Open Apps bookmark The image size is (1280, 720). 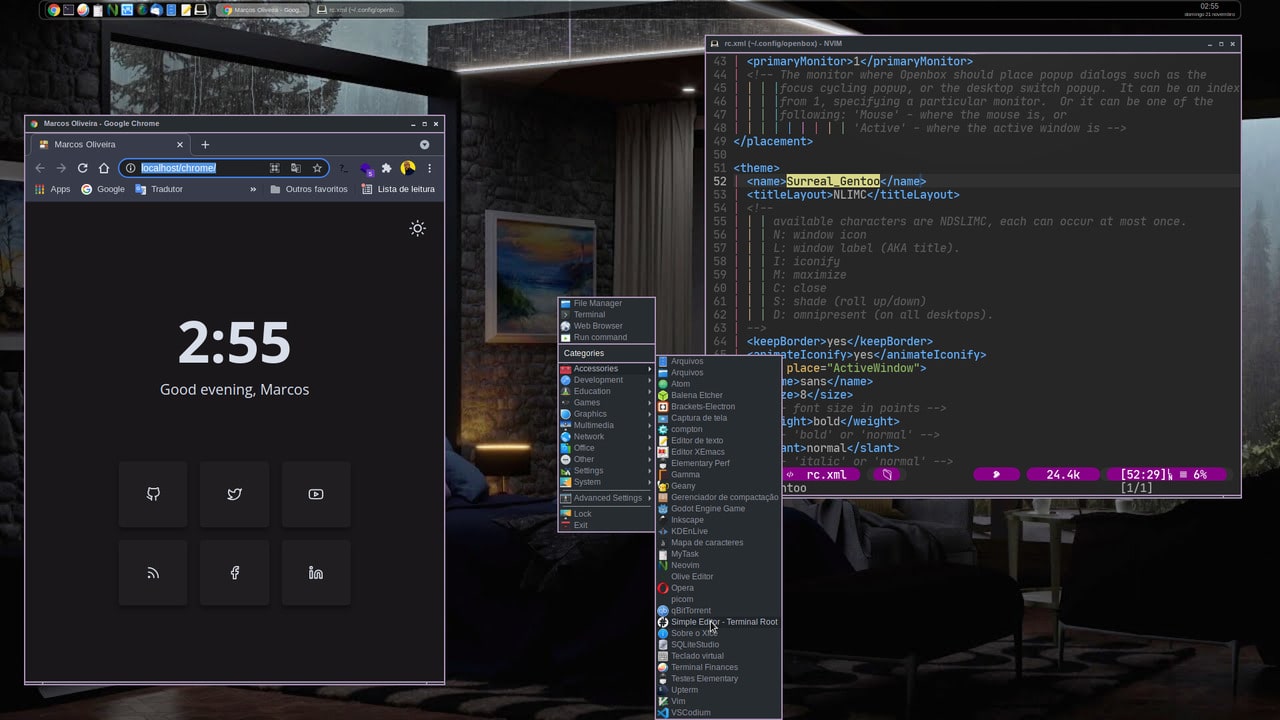click(53, 189)
